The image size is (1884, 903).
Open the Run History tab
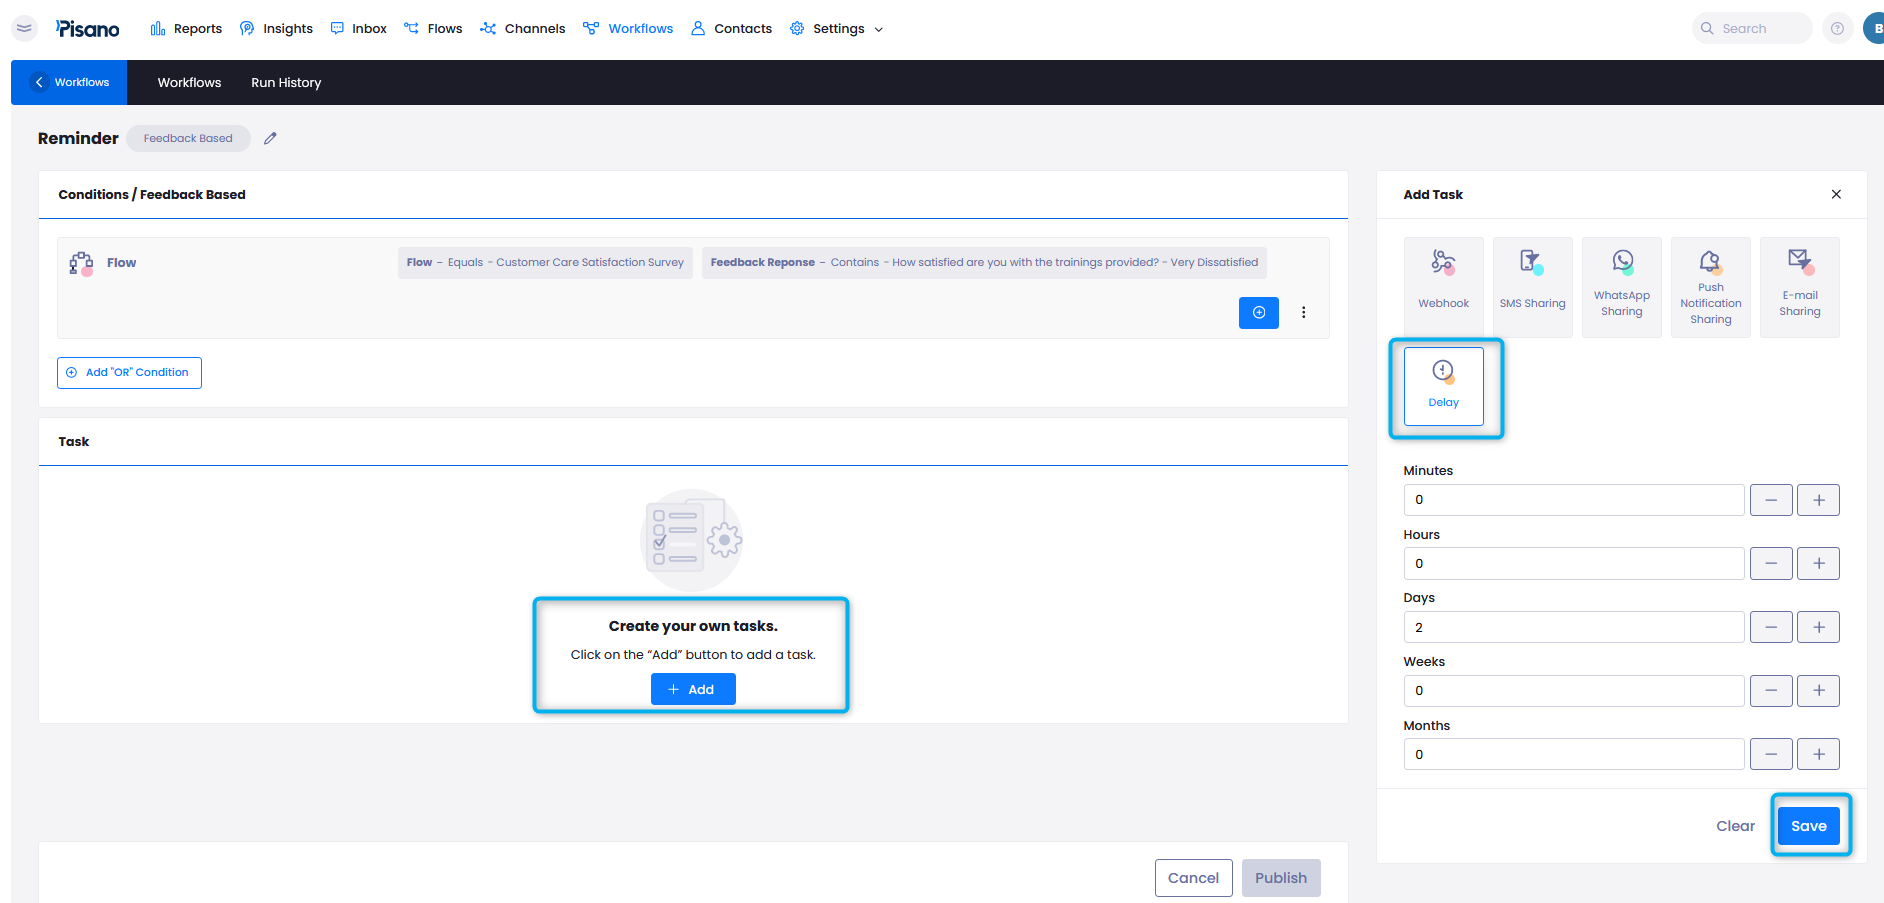286,83
